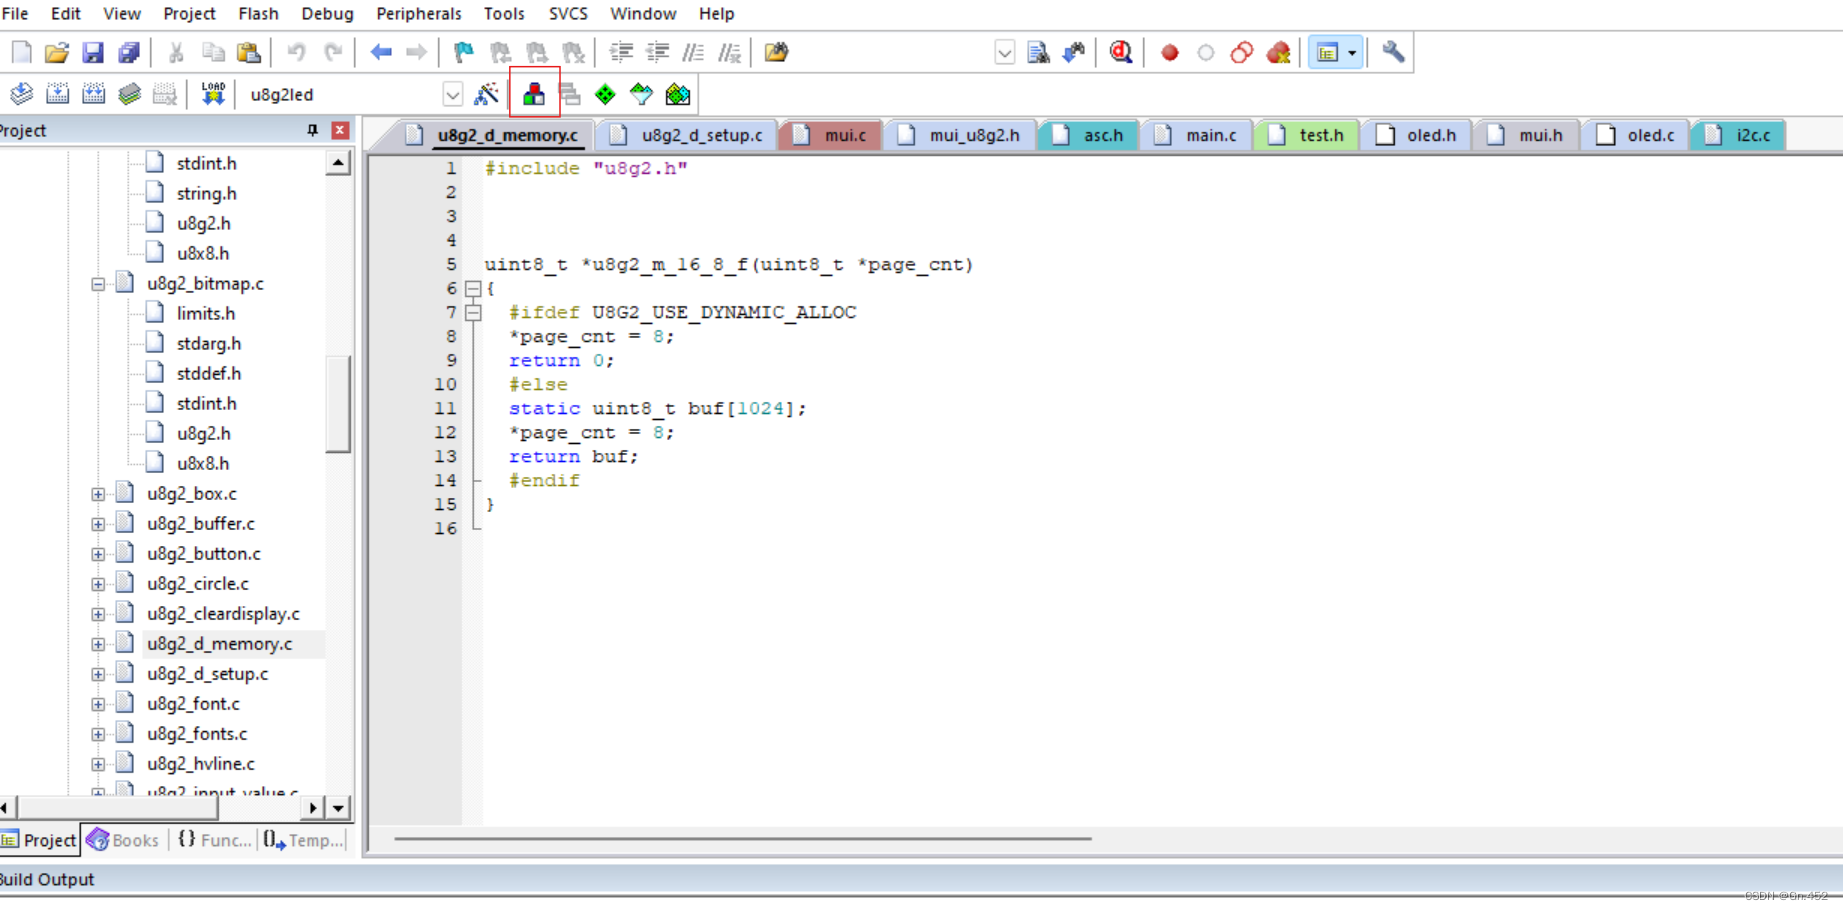Build the target files
Screen dimensions: 1843x910
tap(57, 94)
